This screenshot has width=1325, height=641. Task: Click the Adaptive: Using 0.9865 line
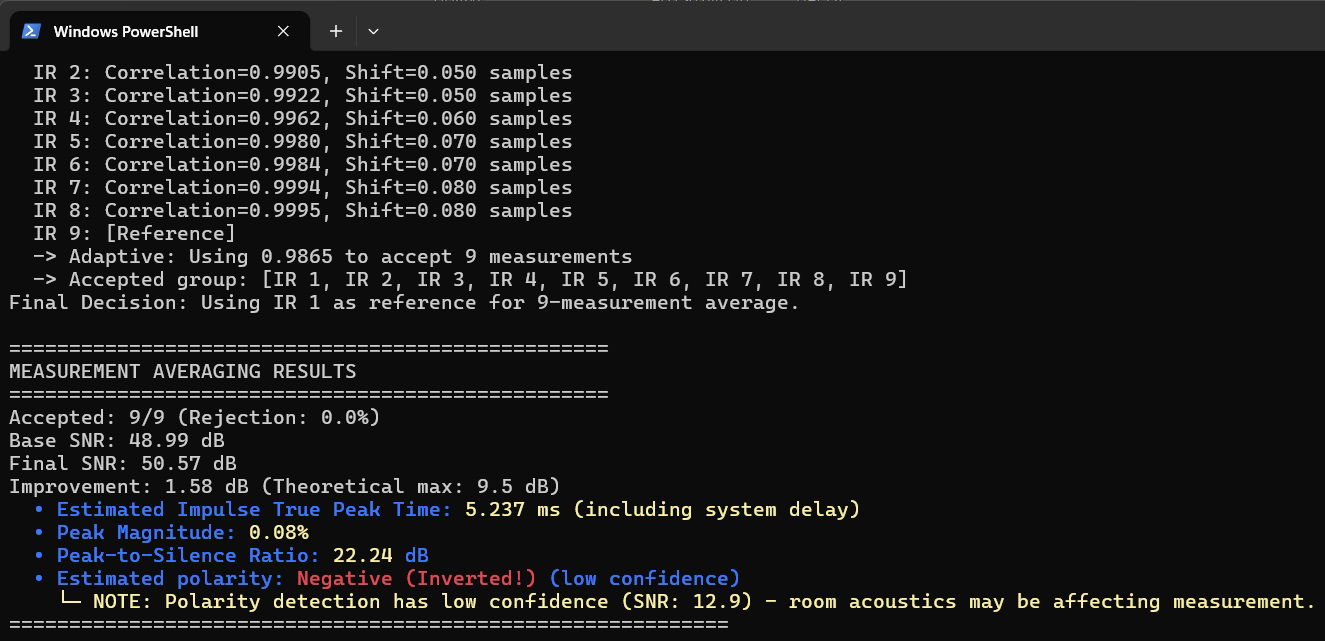pos(332,256)
